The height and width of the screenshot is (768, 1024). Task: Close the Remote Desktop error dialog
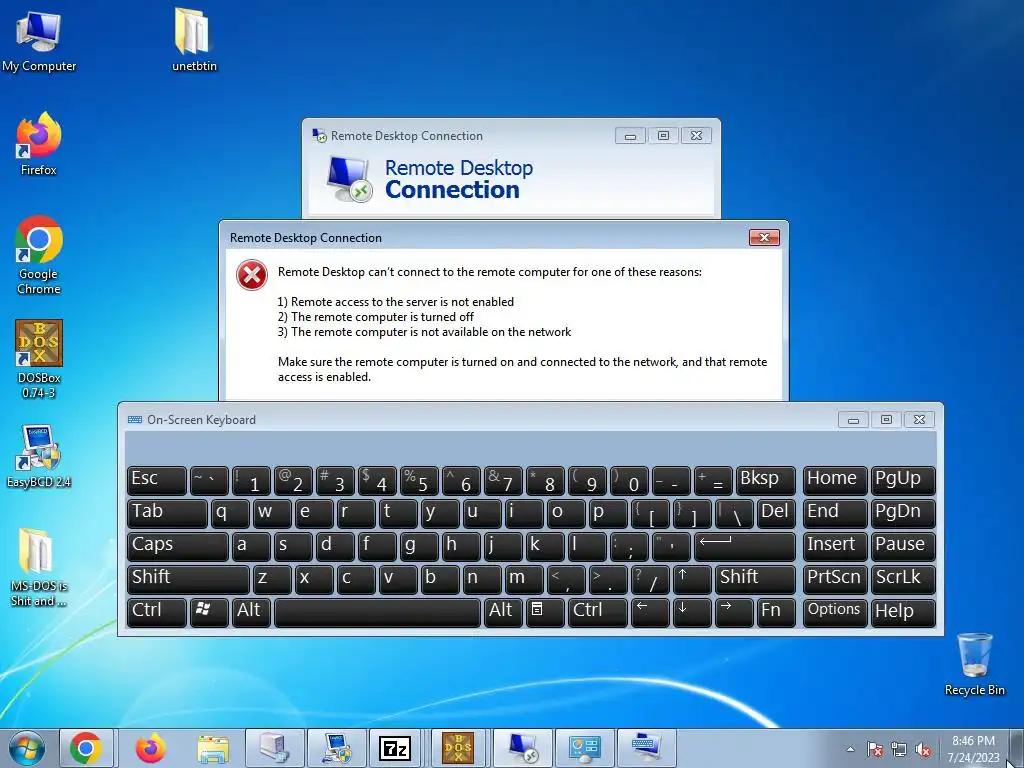tap(764, 237)
